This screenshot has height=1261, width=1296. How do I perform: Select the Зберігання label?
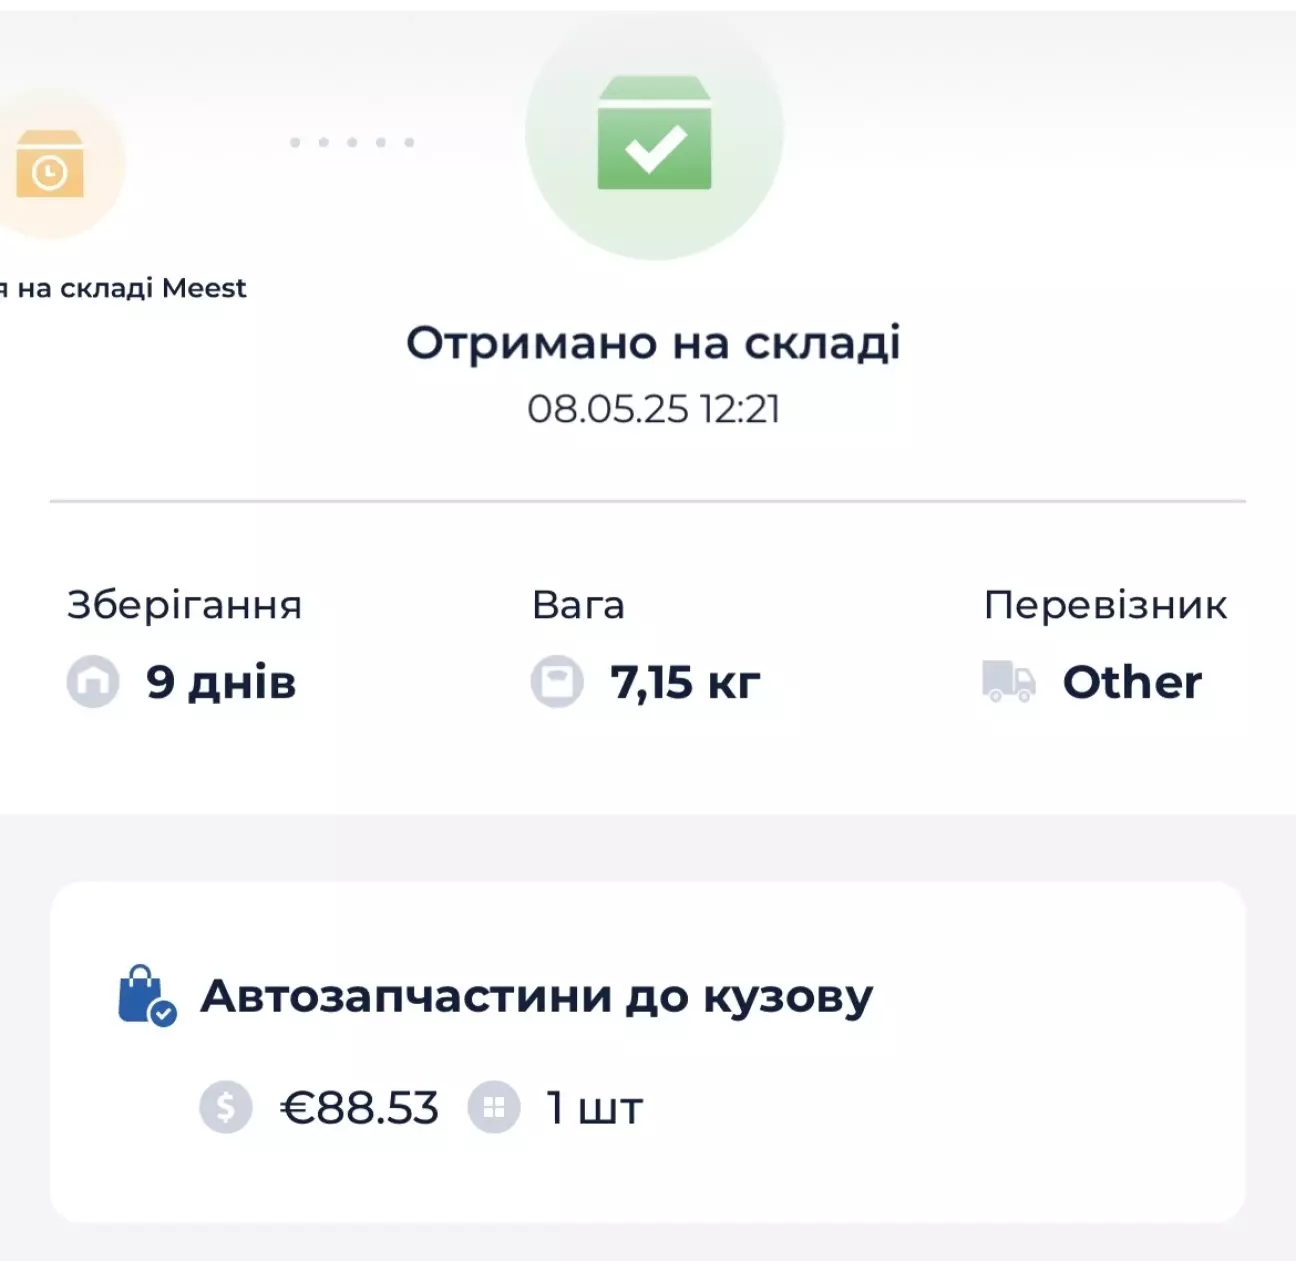[184, 605]
